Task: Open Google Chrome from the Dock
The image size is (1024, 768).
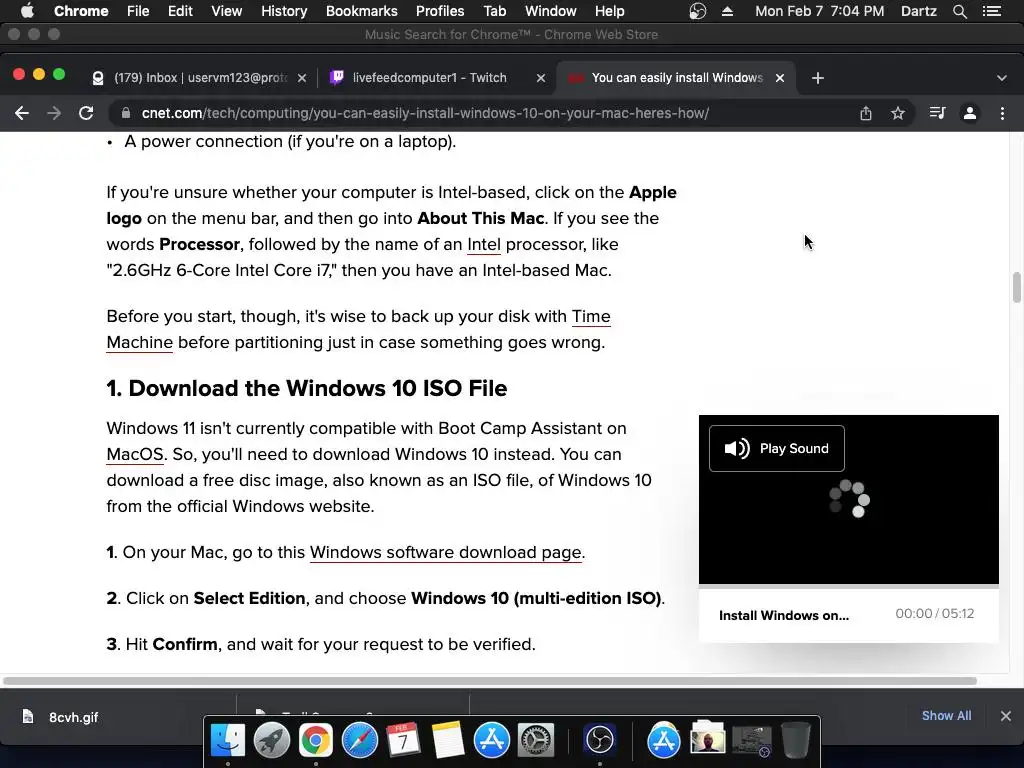Action: [x=315, y=740]
